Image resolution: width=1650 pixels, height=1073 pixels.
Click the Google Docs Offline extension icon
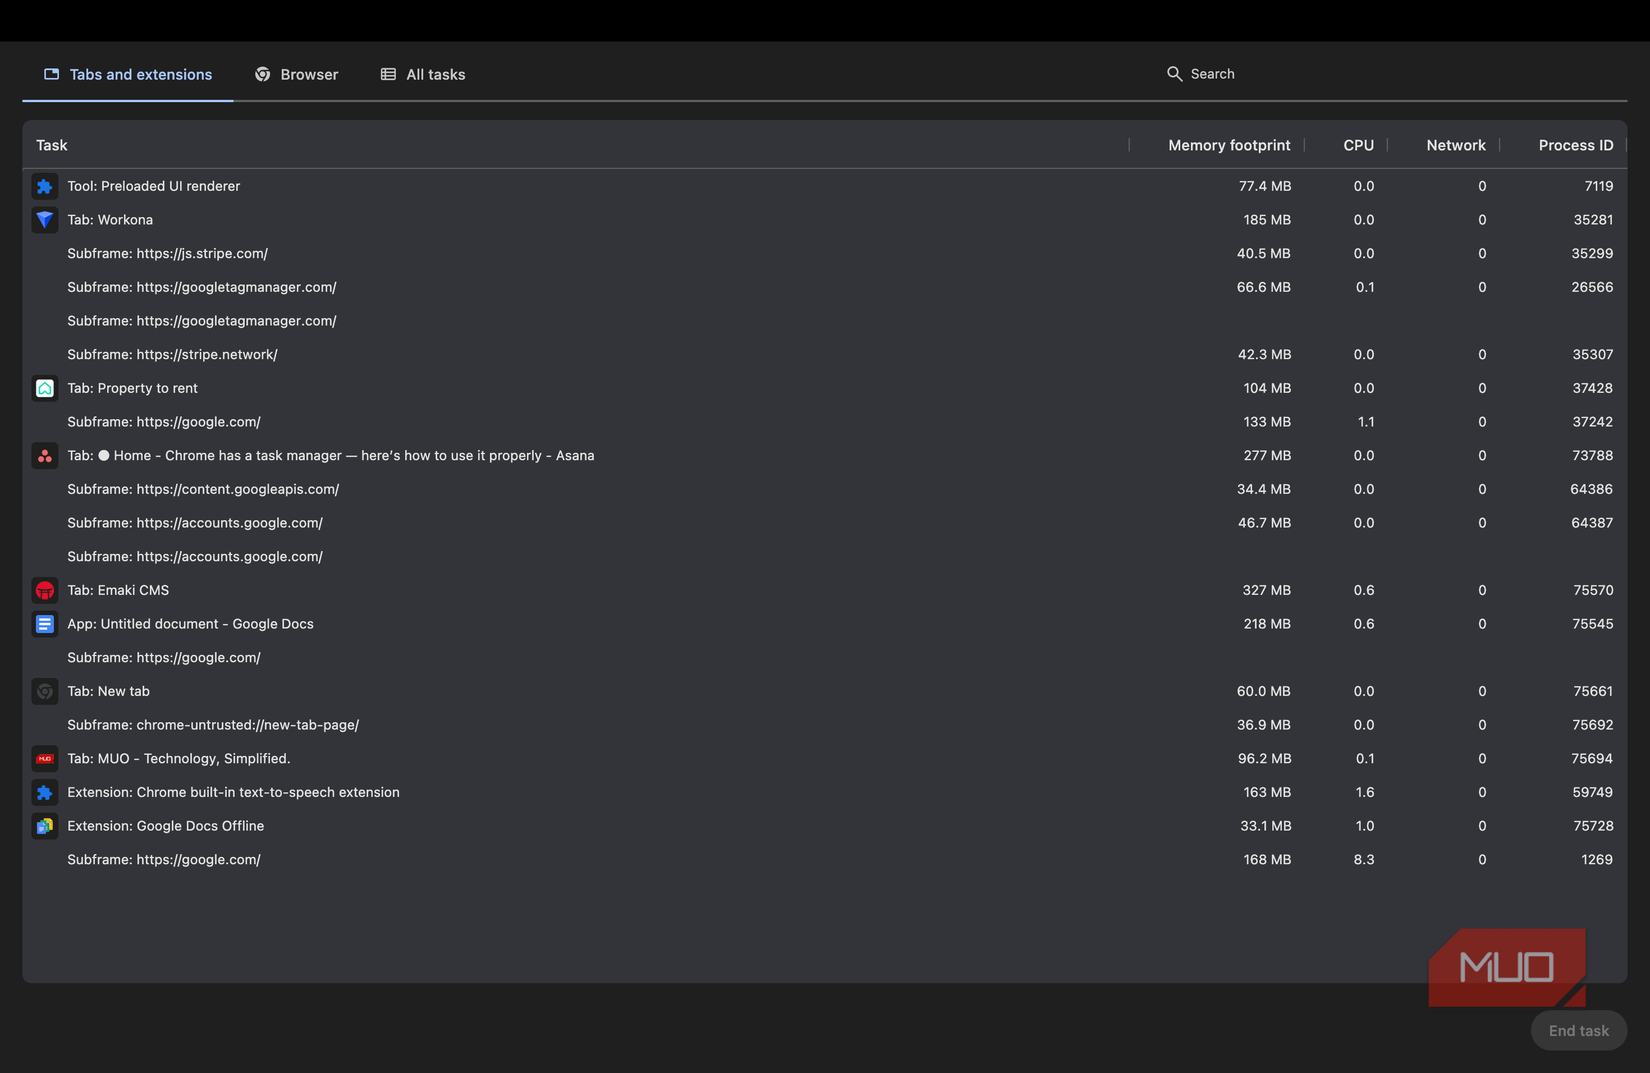(x=45, y=826)
